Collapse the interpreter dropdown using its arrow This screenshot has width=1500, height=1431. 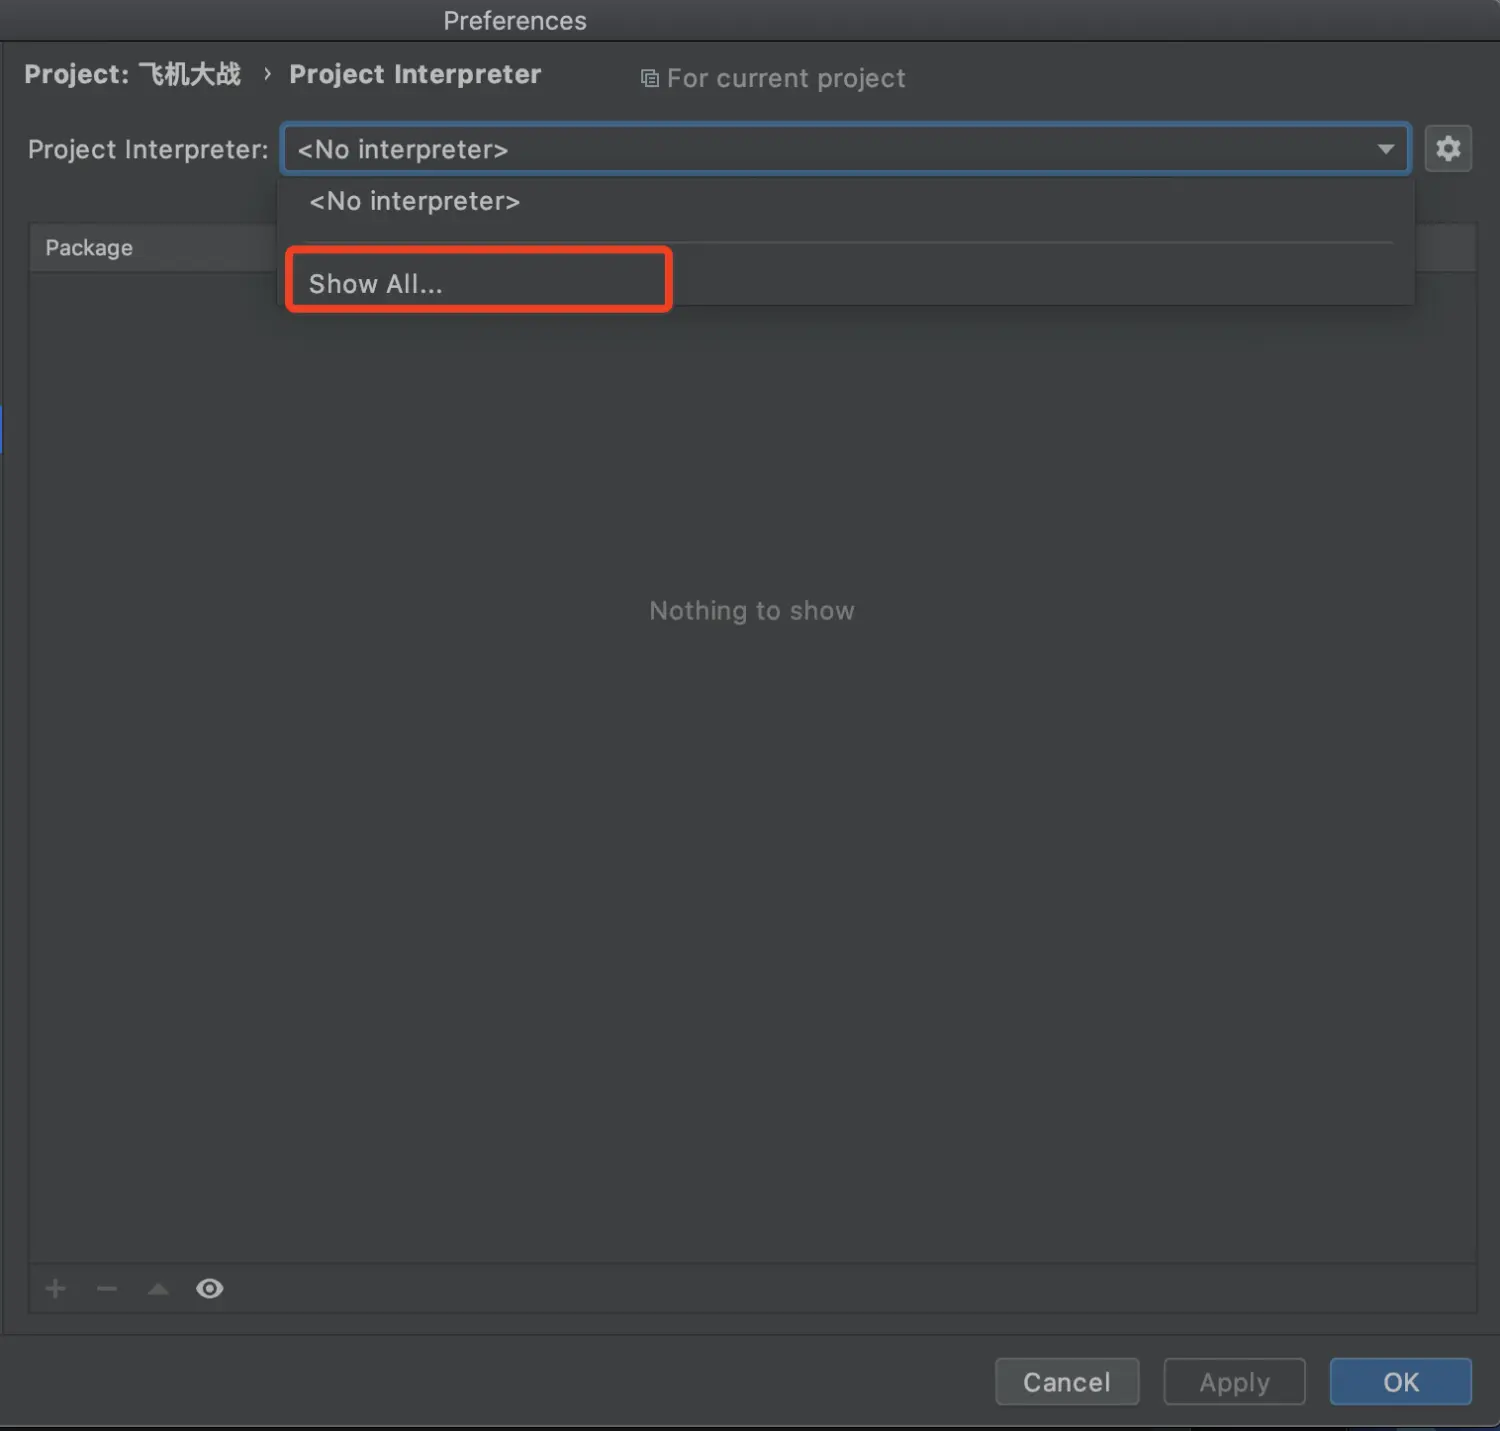(x=1385, y=149)
